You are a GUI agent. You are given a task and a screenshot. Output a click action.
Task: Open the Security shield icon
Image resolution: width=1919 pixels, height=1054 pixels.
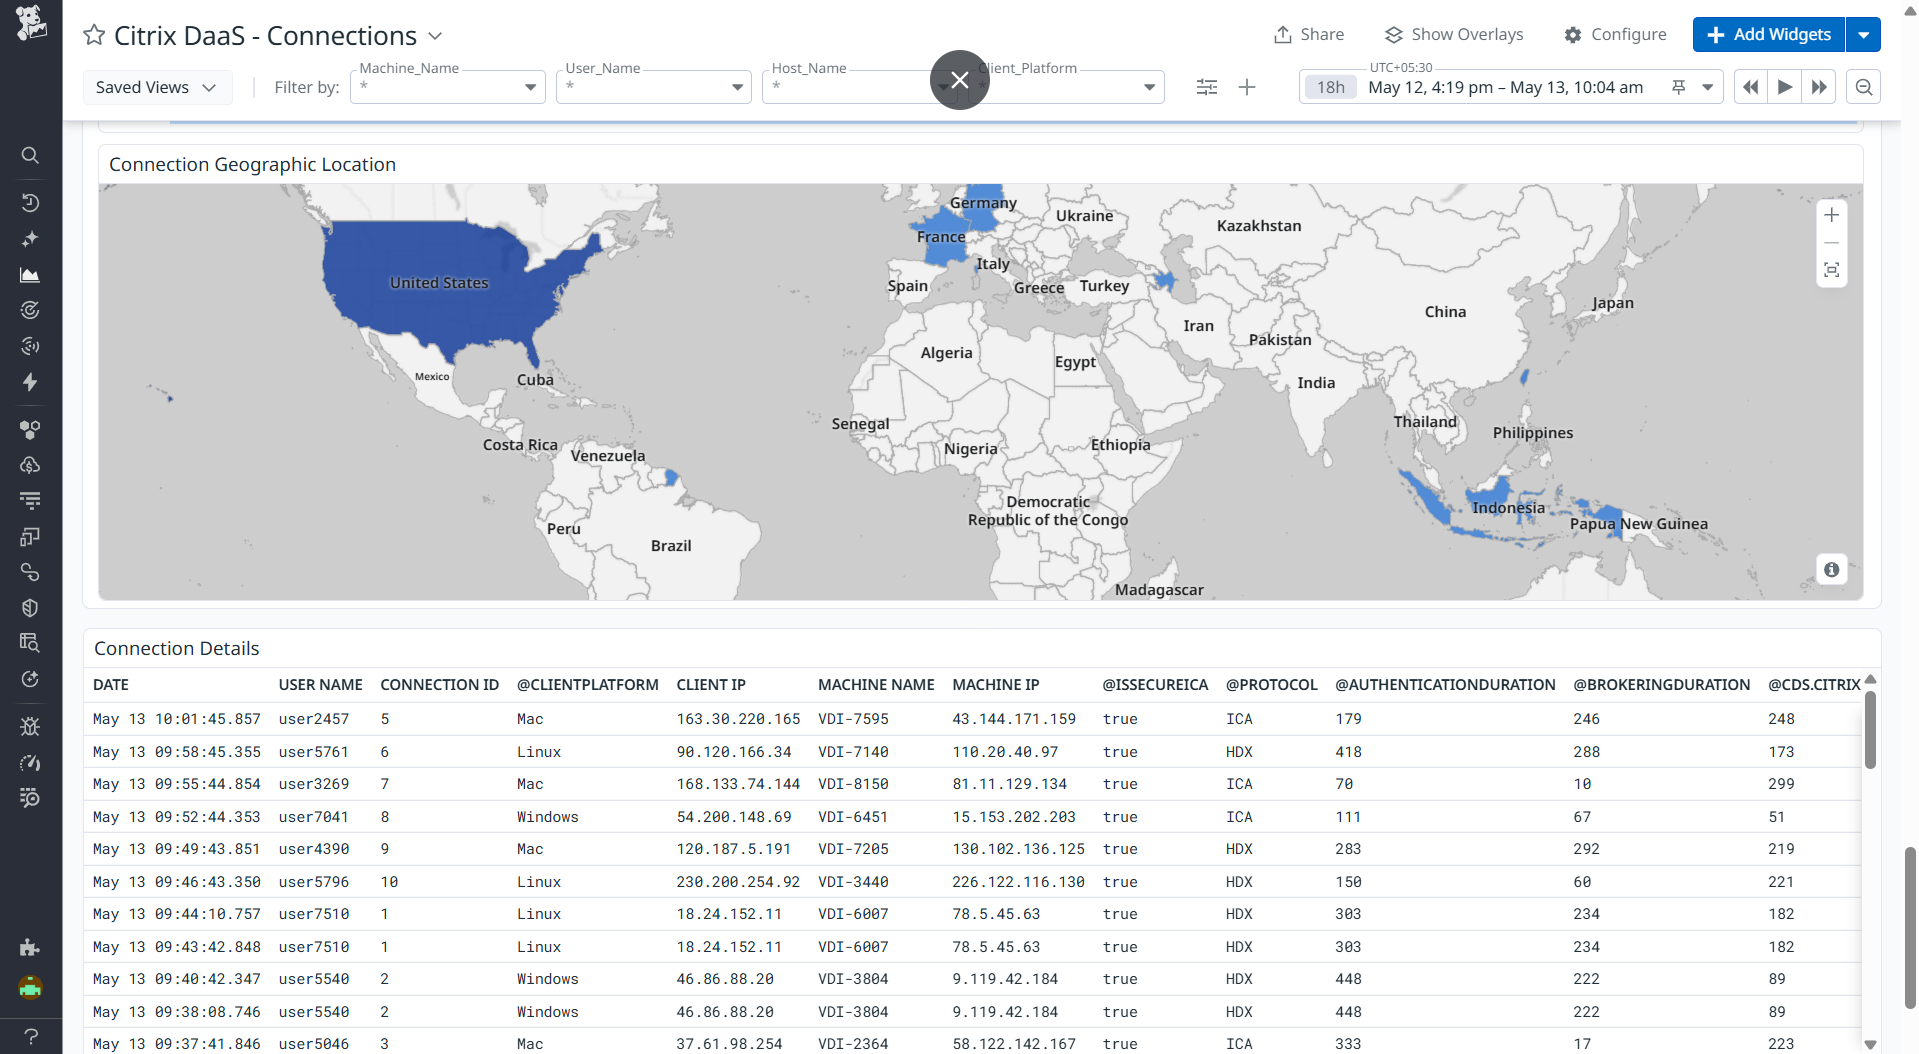[x=30, y=608]
